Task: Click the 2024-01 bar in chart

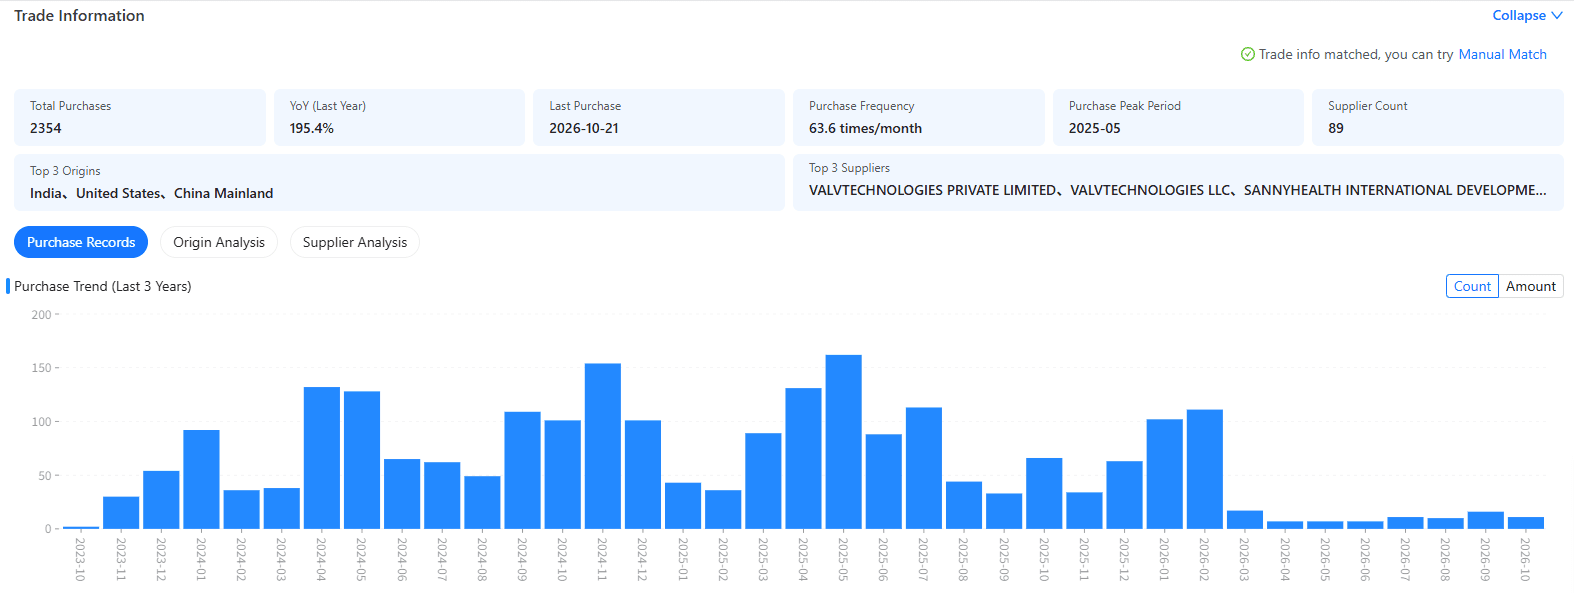Action: (201, 479)
